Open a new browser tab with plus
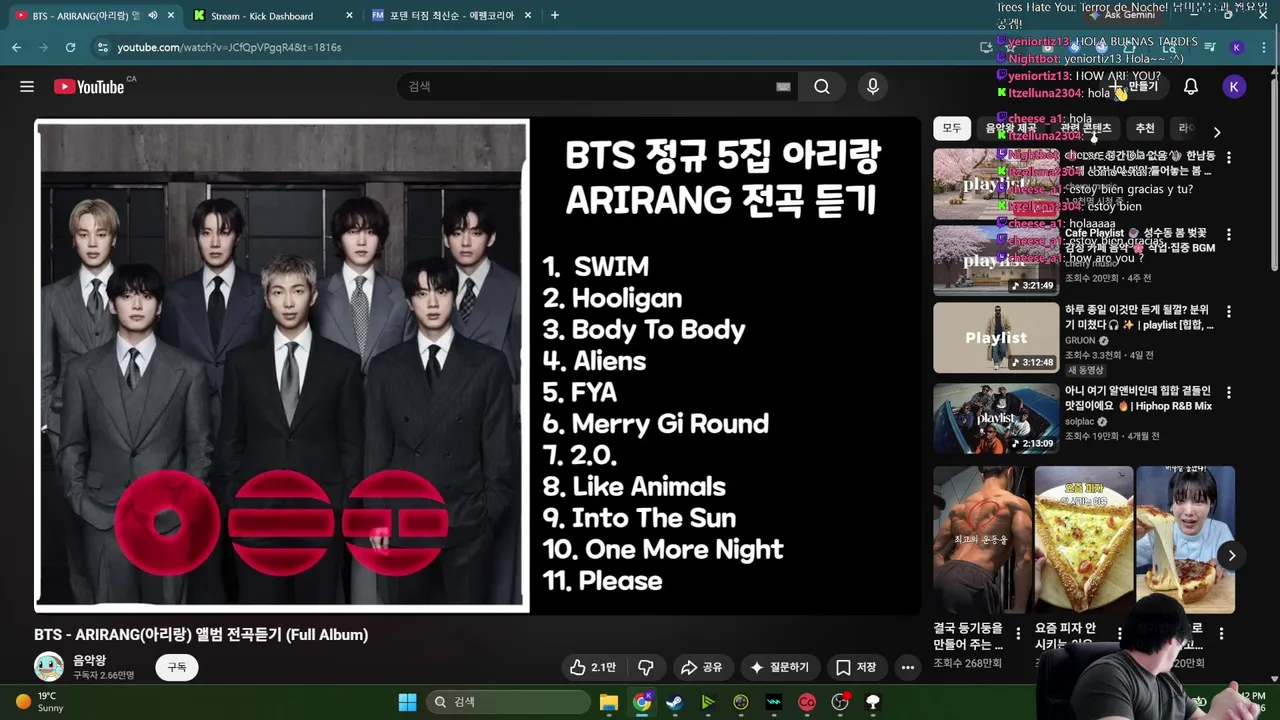Image resolution: width=1280 pixels, height=720 pixels. click(x=554, y=15)
